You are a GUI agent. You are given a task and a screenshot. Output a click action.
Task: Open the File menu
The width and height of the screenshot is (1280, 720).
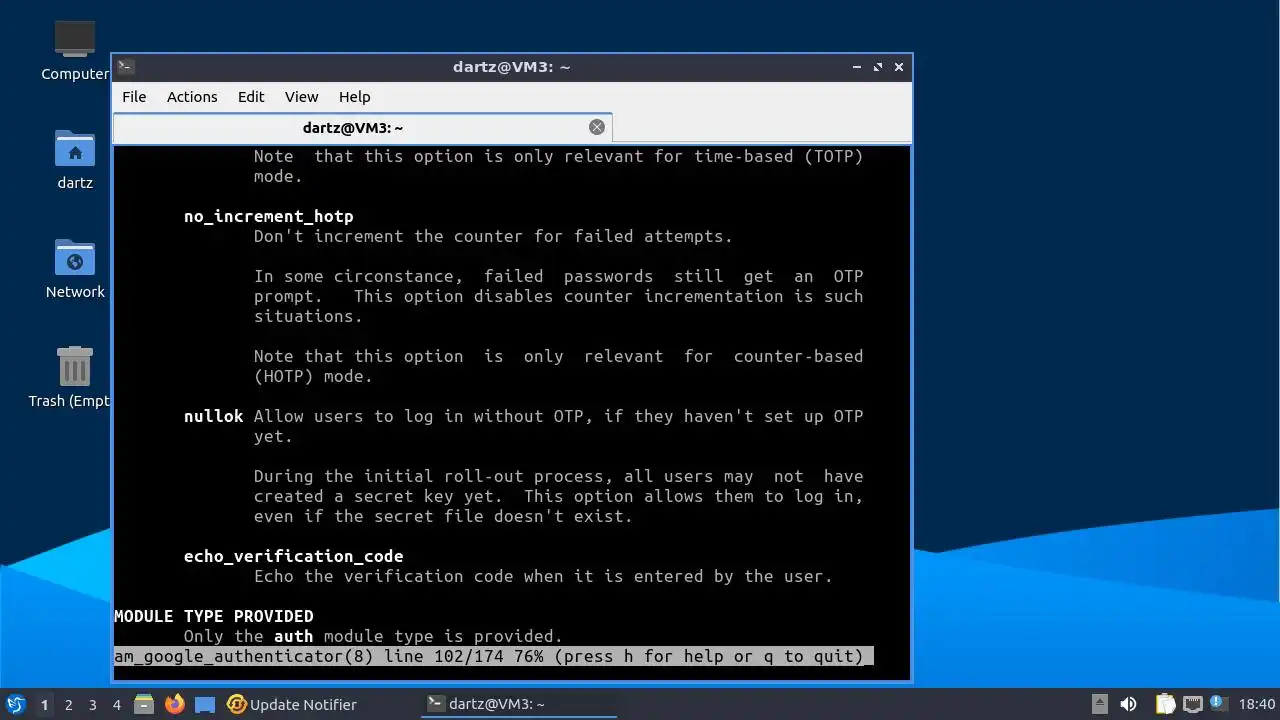pyautogui.click(x=134, y=97)
